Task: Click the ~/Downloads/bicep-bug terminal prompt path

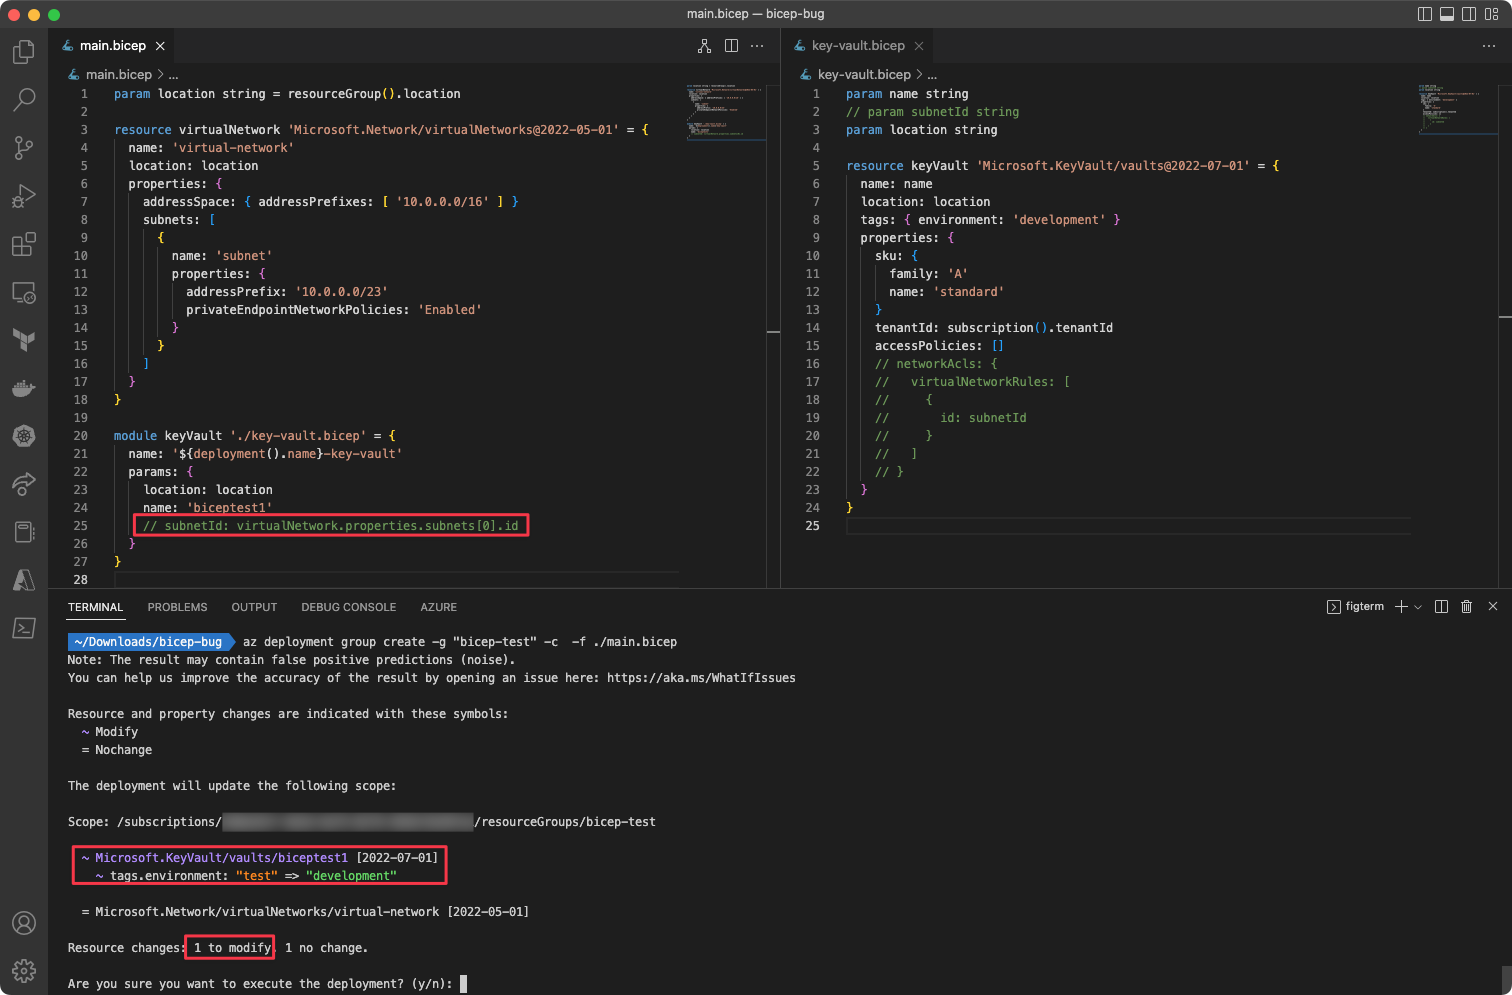Action: point(149,642)
